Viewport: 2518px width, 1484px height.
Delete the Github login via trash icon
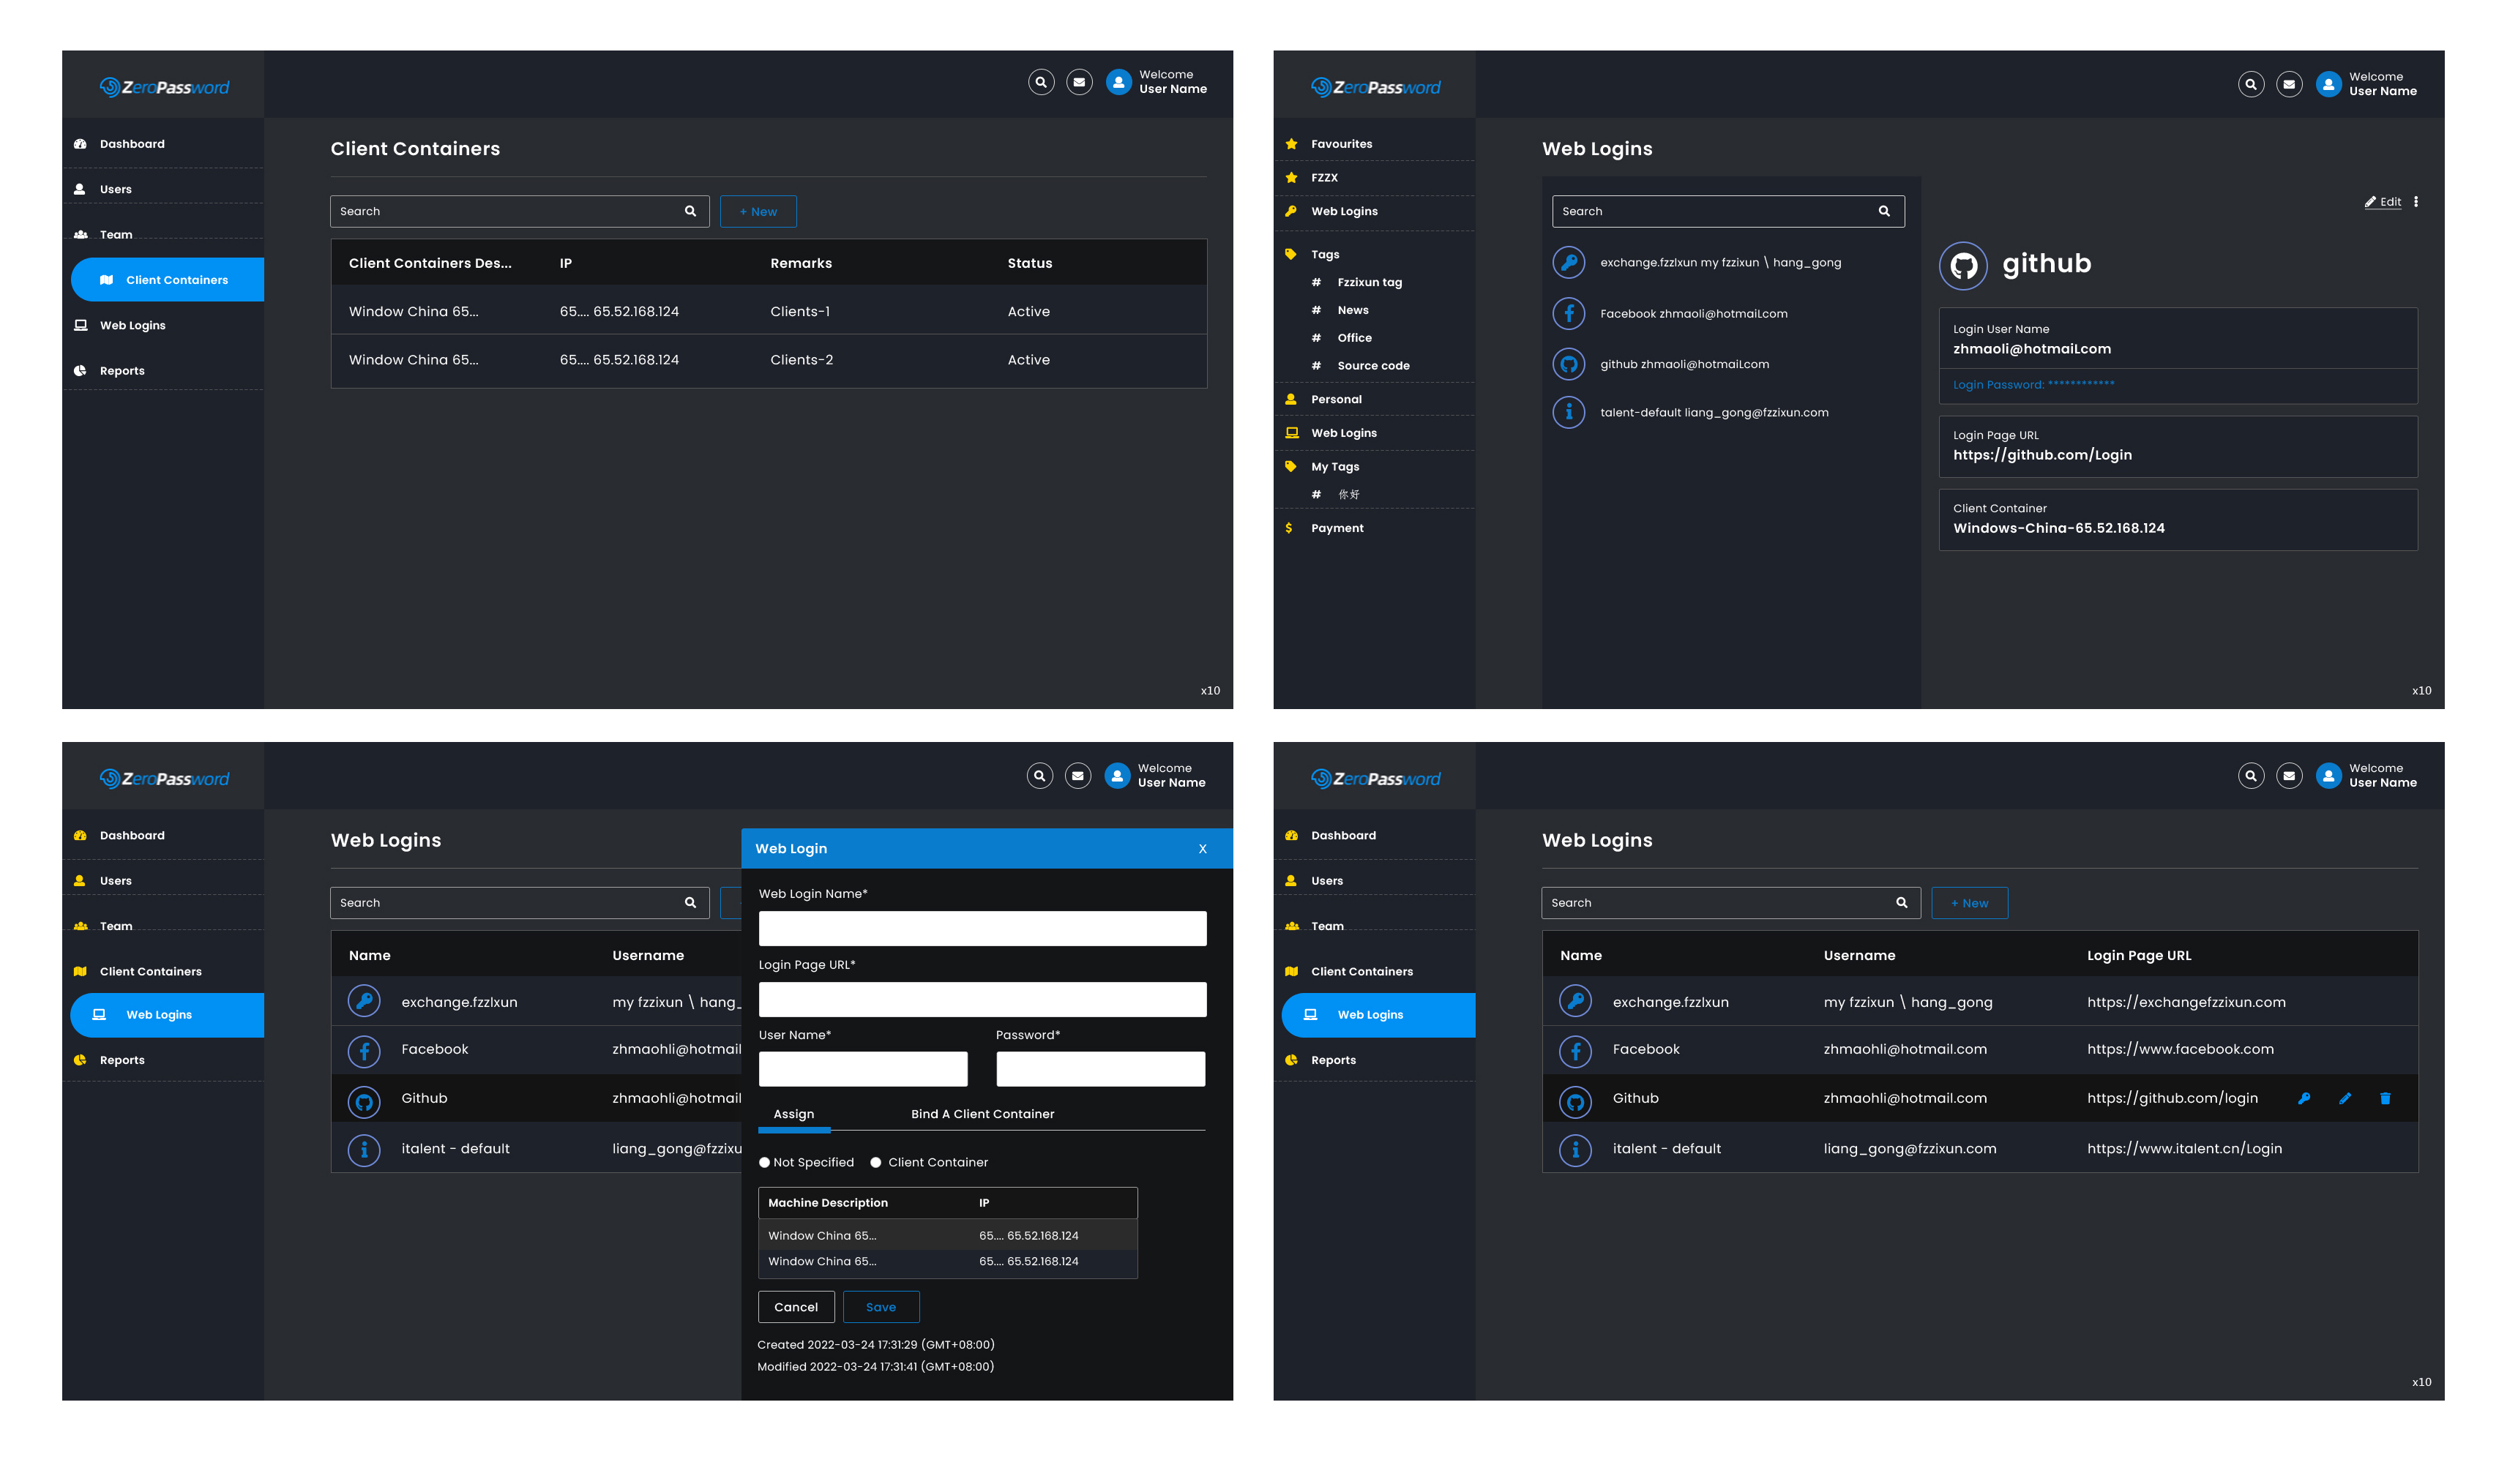point(2385,1098)
